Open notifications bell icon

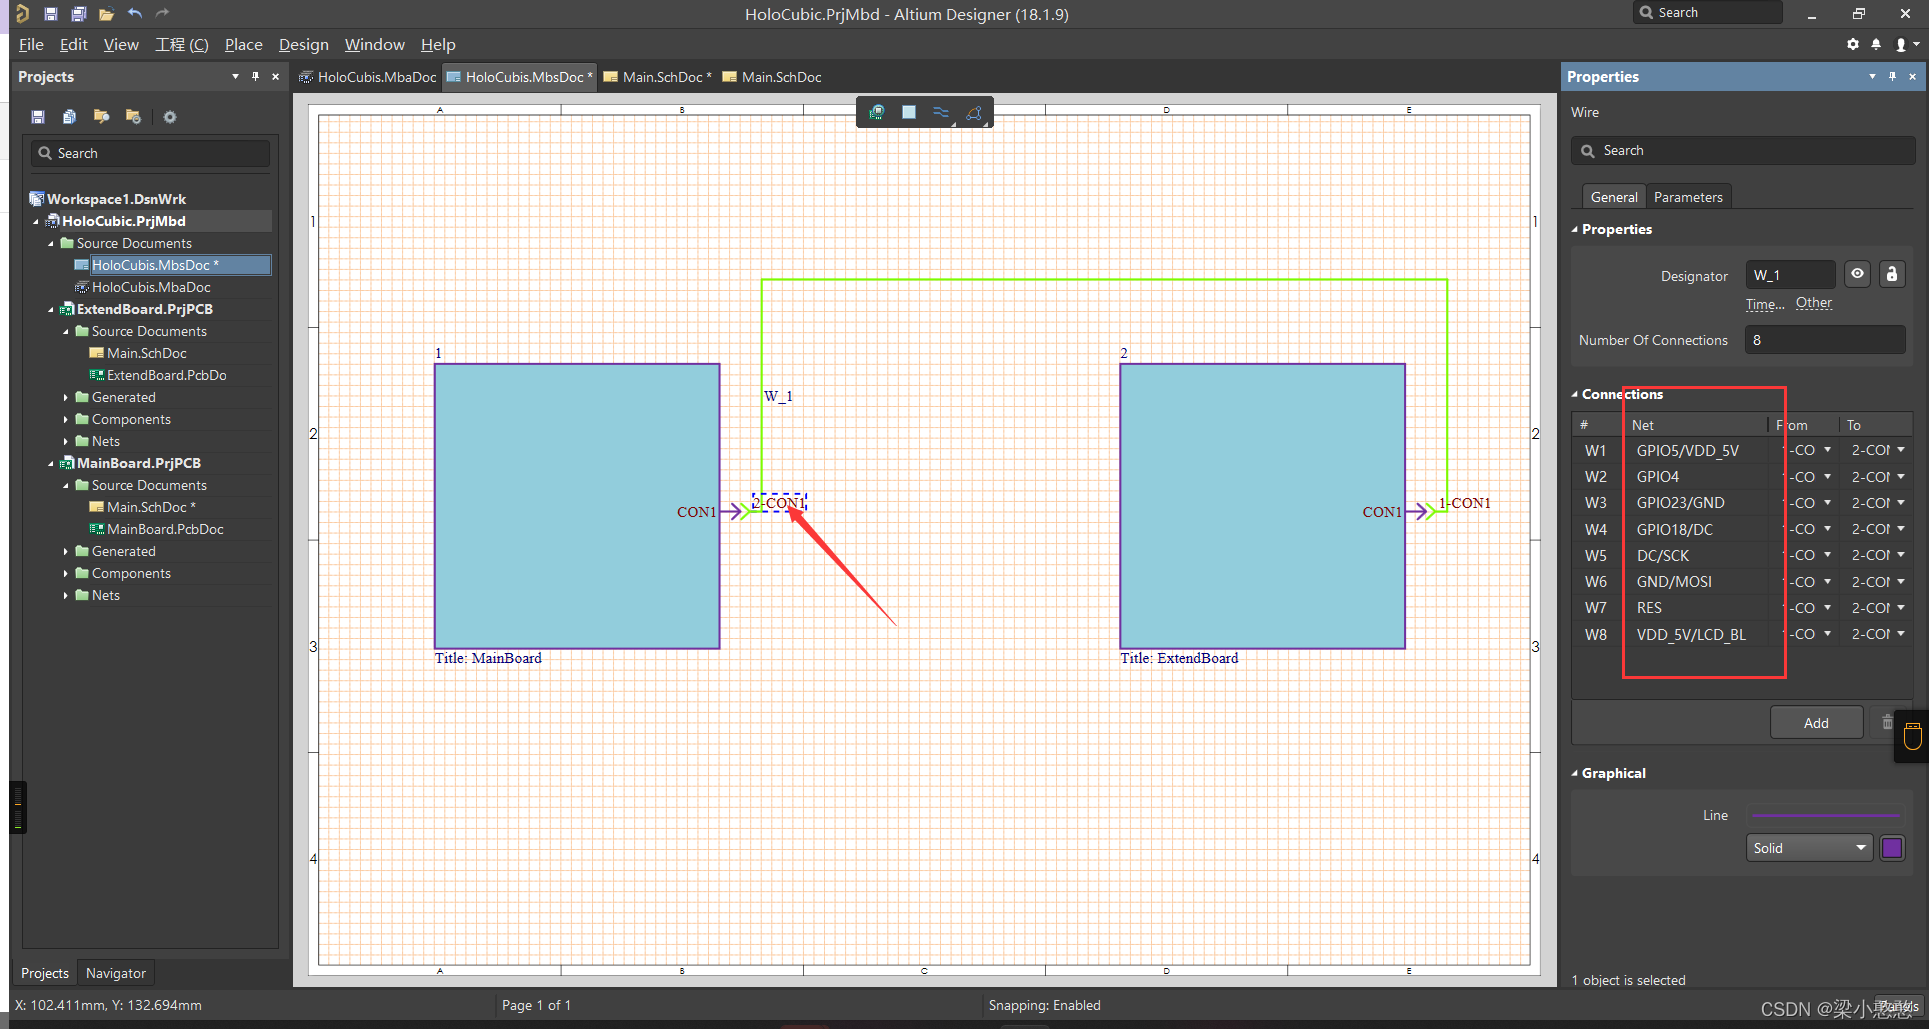click(x=1876, y=44)
